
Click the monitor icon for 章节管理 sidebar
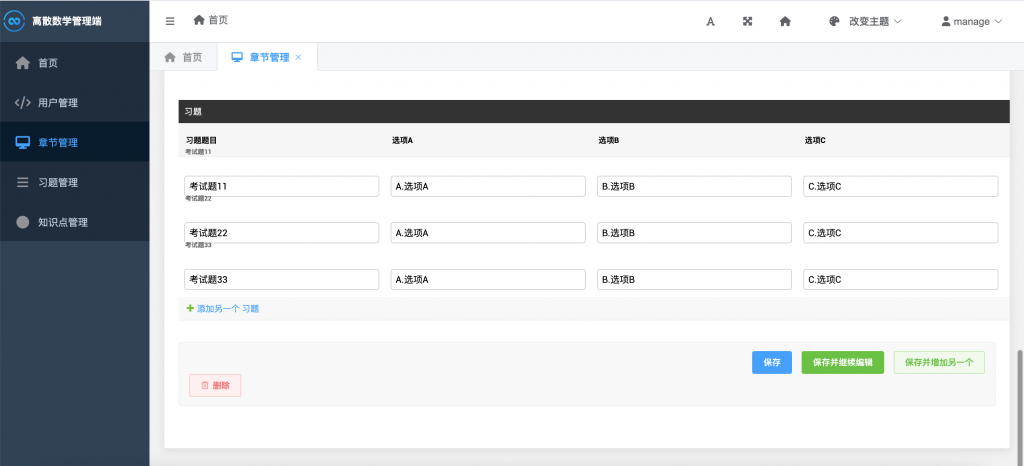pyautogui.click(x=23, y=142)
